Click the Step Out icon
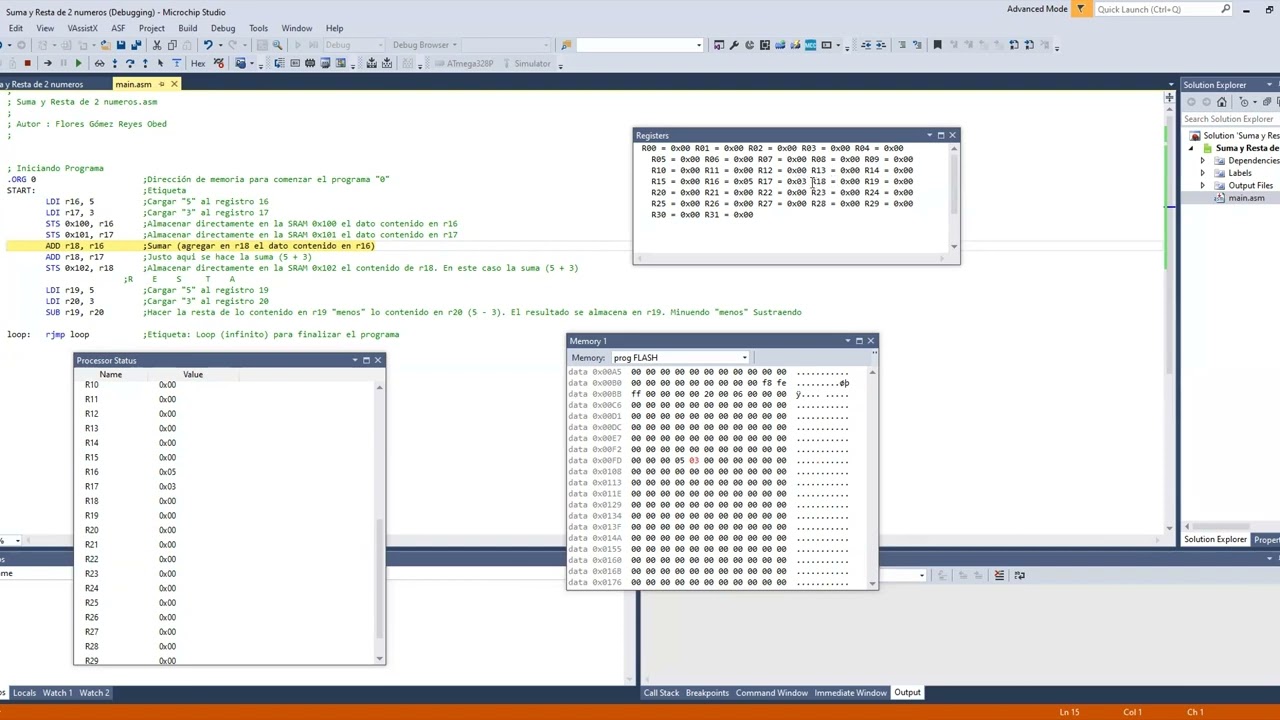This screenshot has width=1280, height=720. point(145,63)
